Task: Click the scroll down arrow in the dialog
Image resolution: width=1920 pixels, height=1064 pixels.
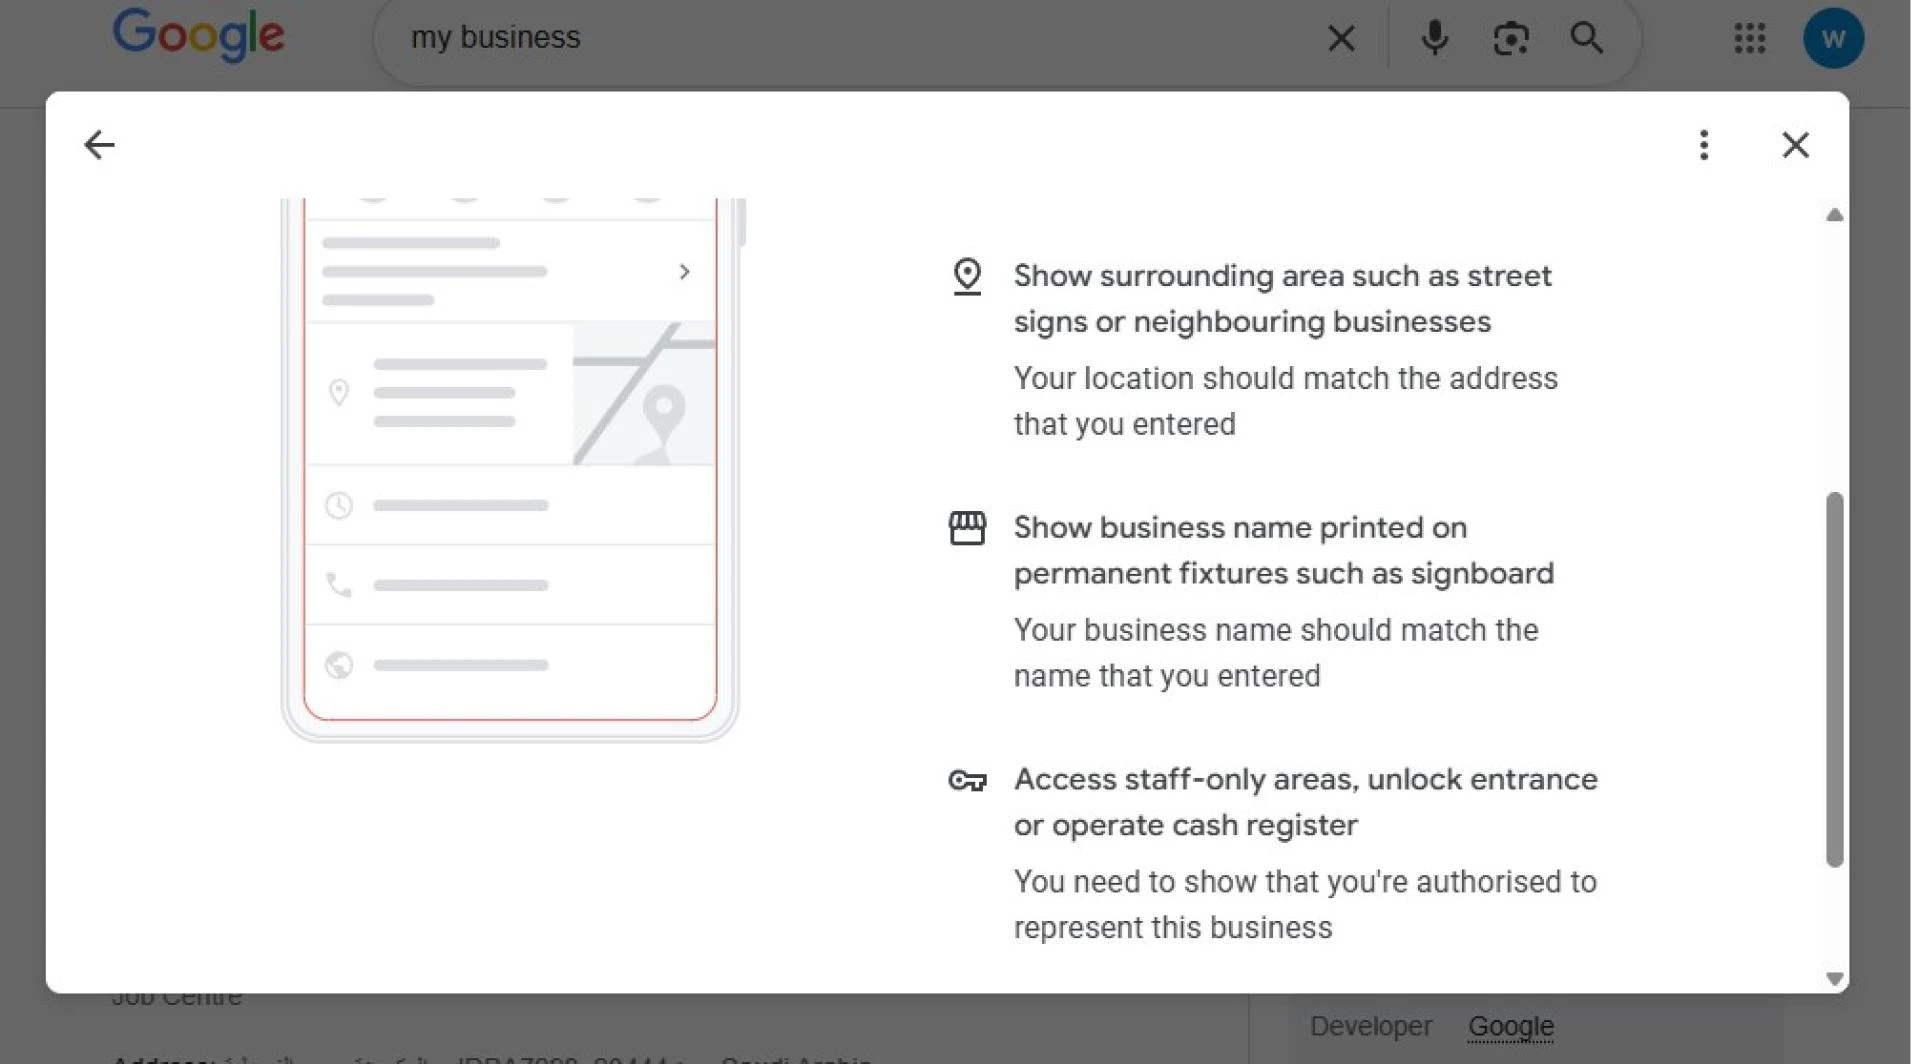Action: coord(1834,978)
